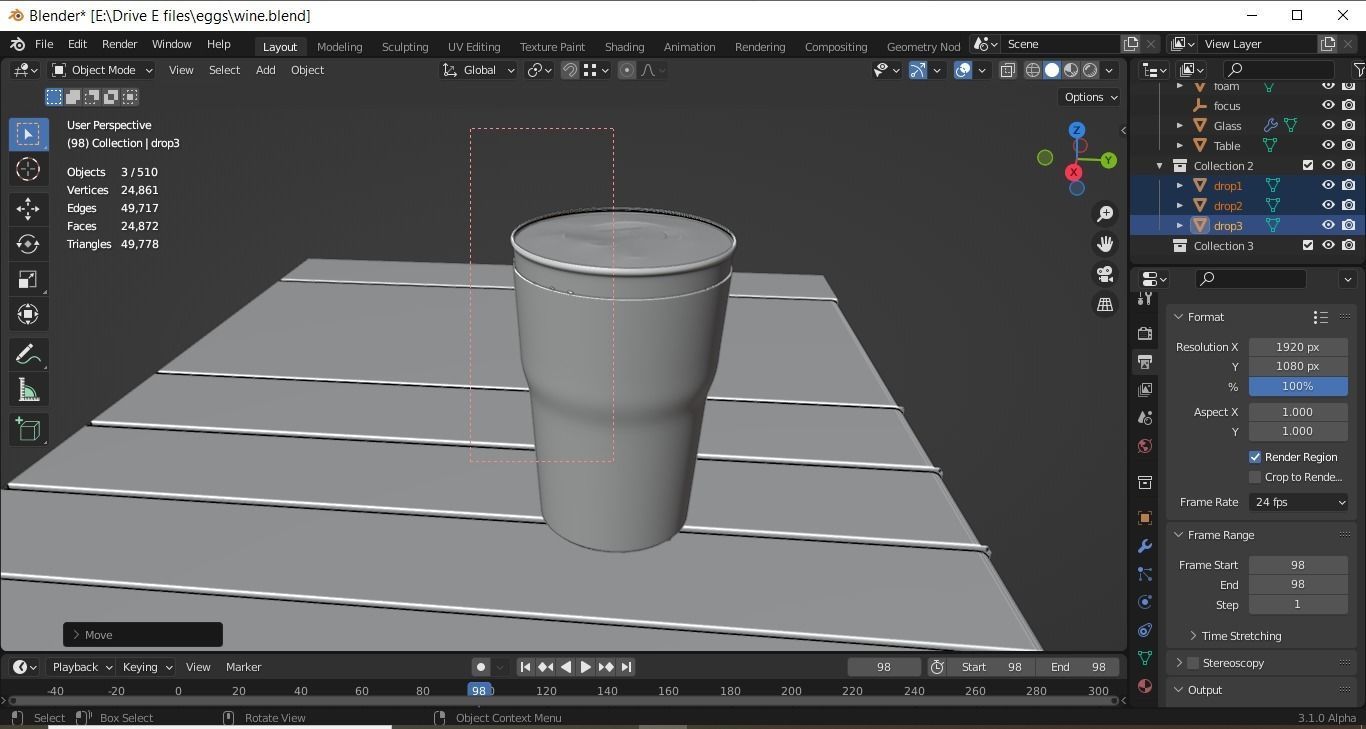1366x729 pixels.
Task: Open the File menu
Action: tap(44, 44)
